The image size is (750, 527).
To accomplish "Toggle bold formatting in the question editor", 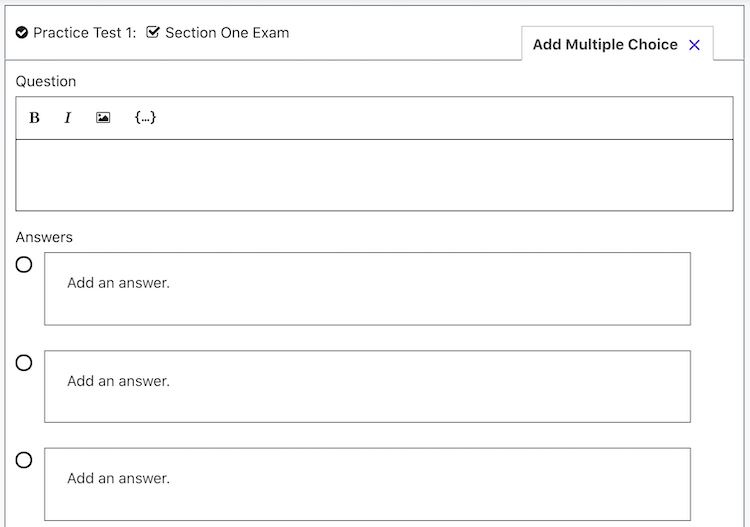I will [34, 118].
